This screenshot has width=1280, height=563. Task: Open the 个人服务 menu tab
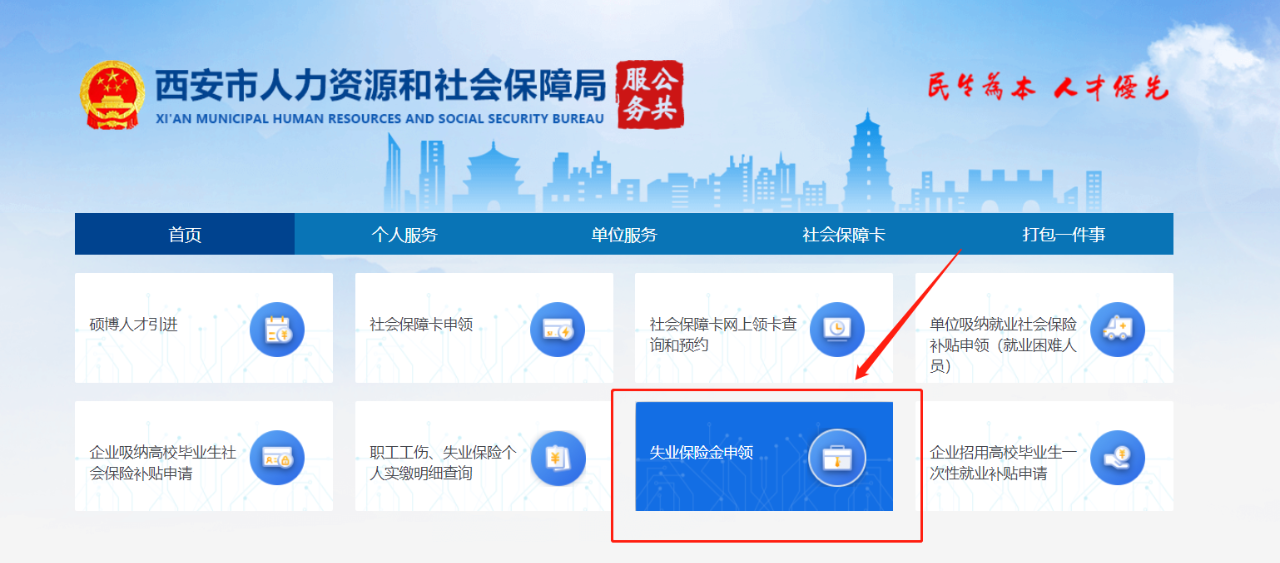pyautogui.click(x=405, y=235)
